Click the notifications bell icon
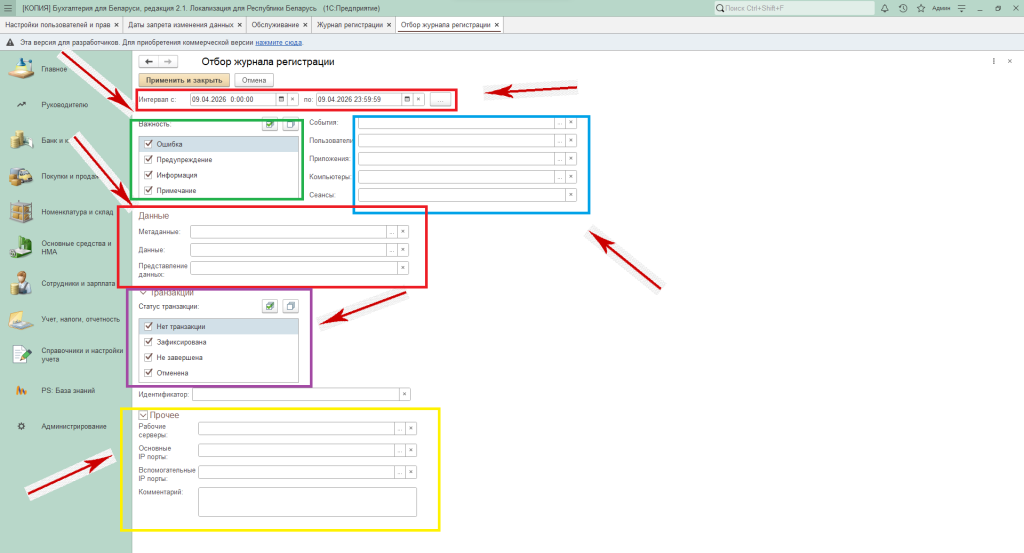Viewport: 1024px width, 553px height. click(885, 8)
